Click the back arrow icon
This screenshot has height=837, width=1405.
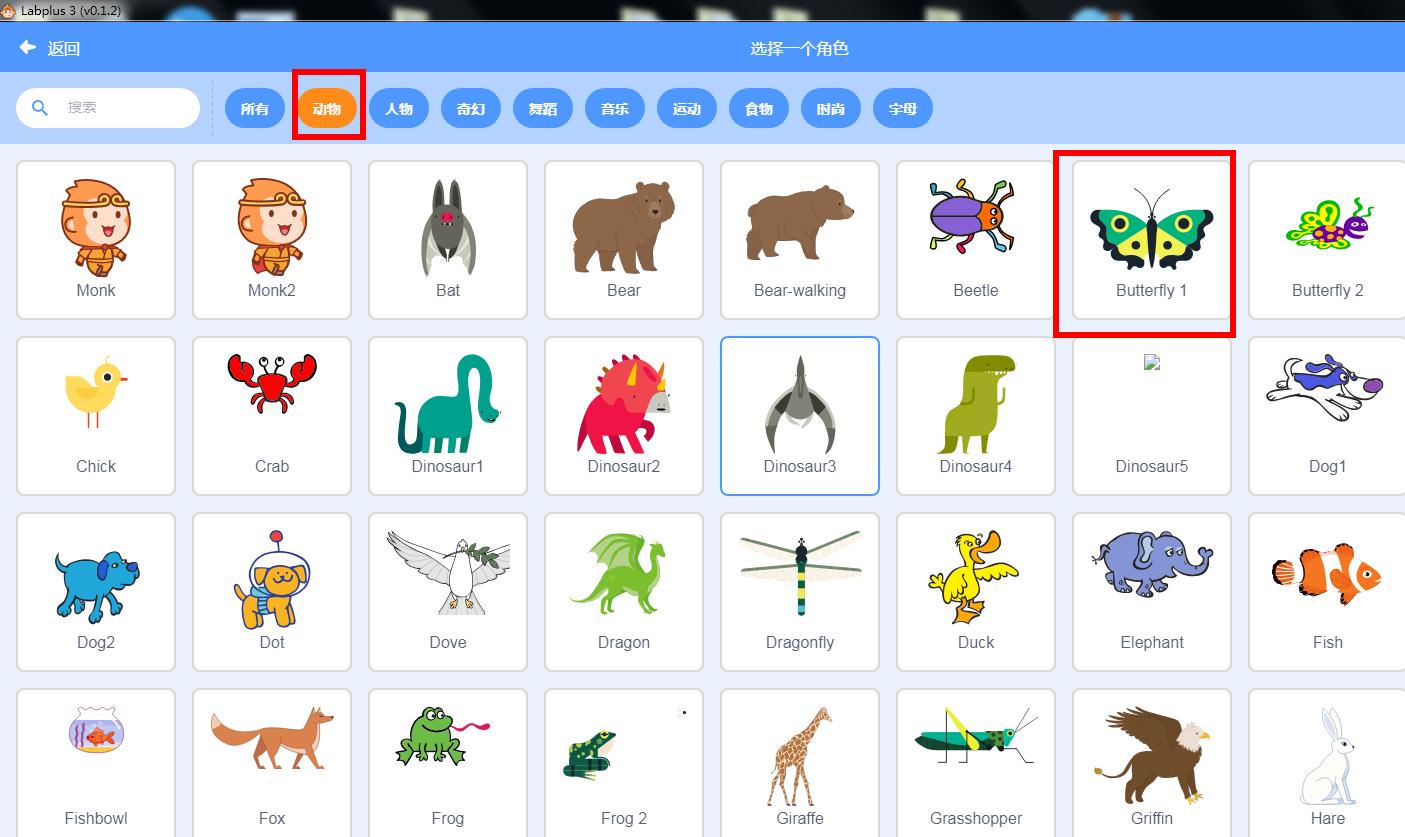pos(27,48)
